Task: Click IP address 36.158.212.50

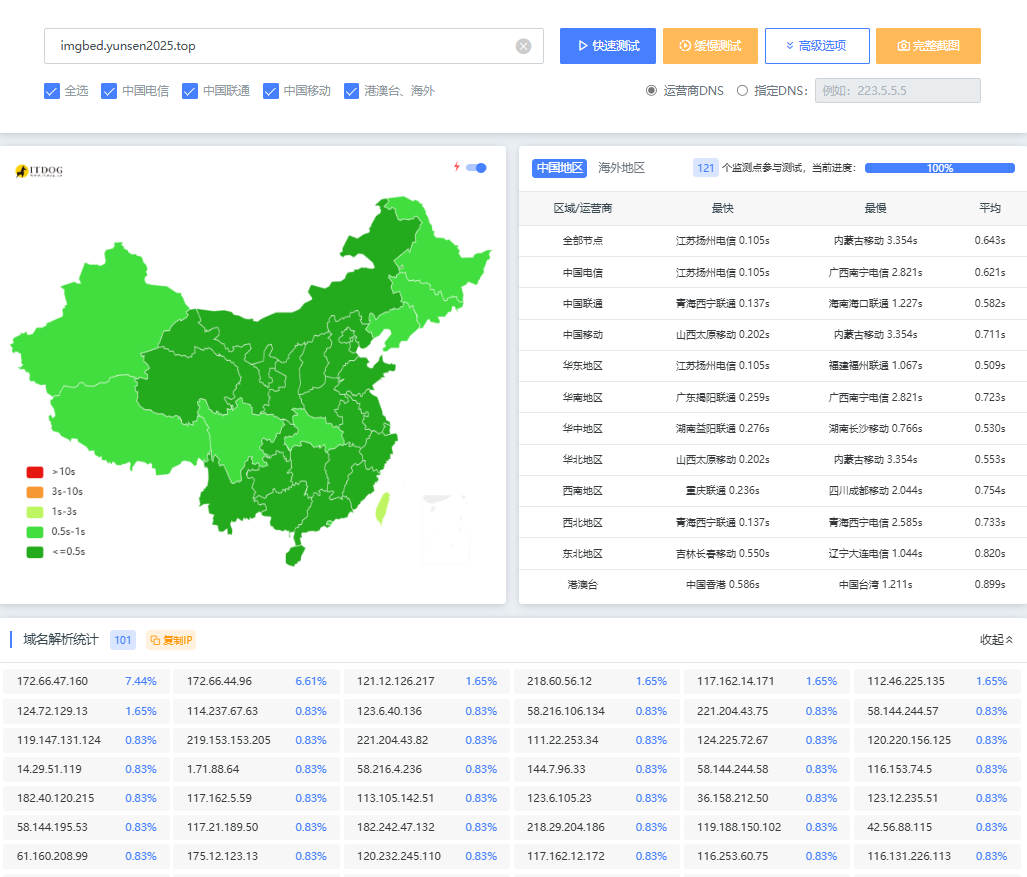Action: 732,798
